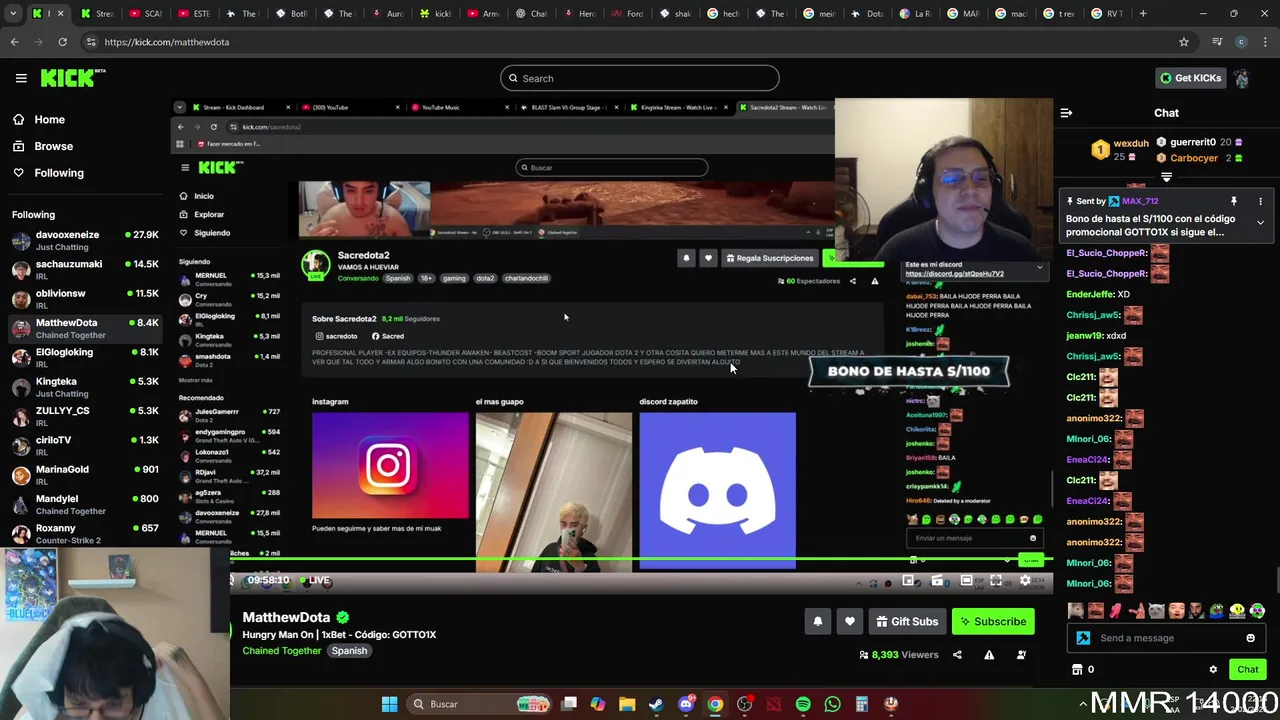Expand the pinned message chevron
This screenshot has height=720, width=1280.
tap(1260, 222)
